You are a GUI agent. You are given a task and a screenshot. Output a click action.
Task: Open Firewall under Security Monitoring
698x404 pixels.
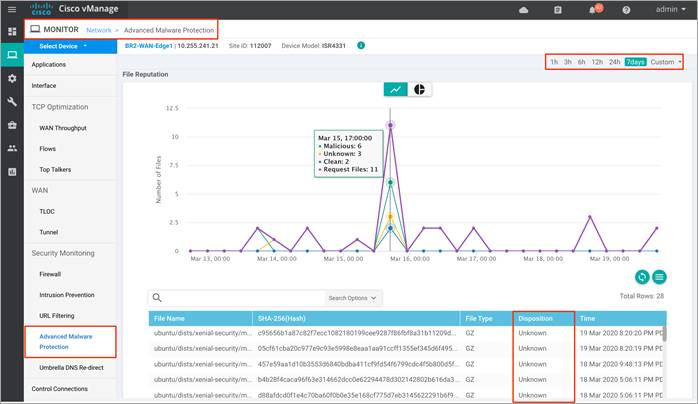[x=50, y=274]
